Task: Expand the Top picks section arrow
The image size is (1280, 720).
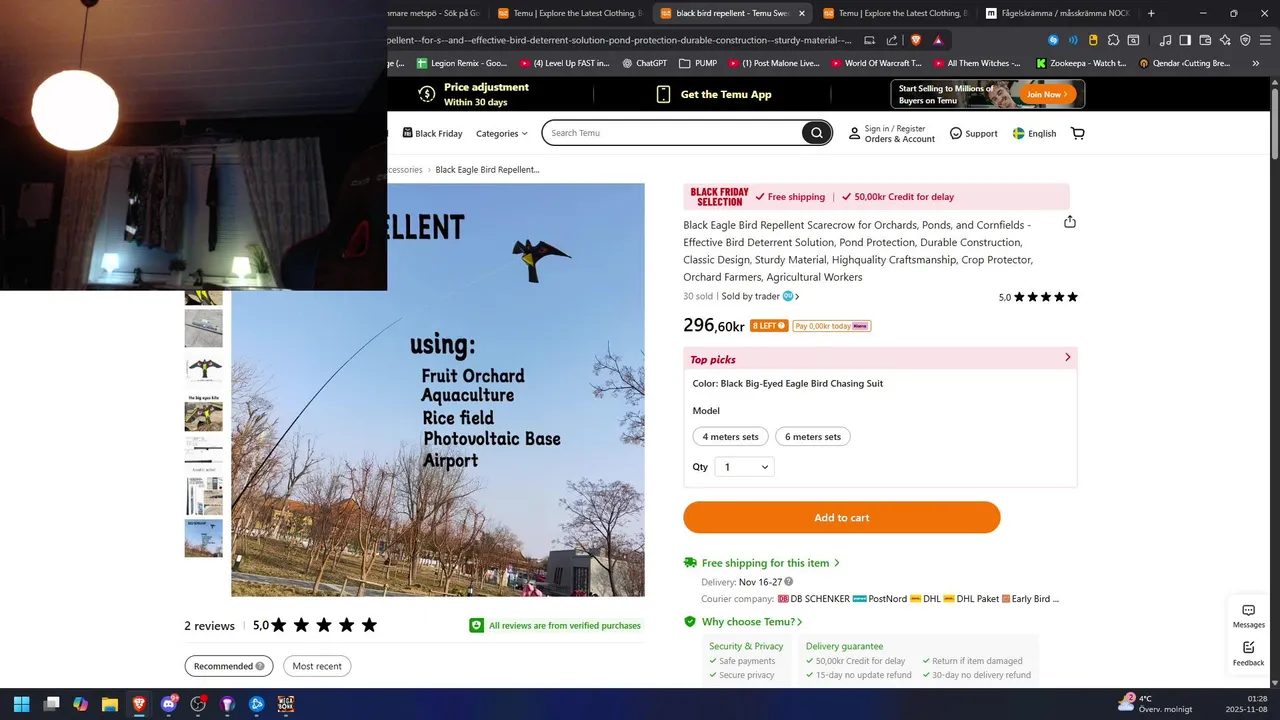Action: 1067,357
